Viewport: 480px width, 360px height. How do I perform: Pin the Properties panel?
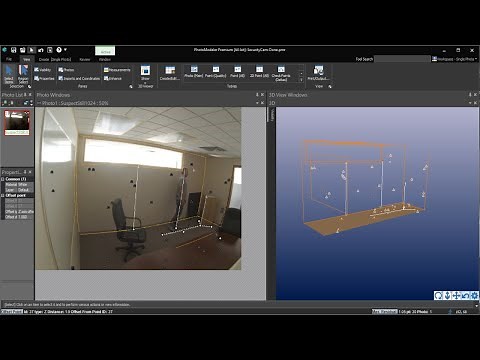[25, 172]
